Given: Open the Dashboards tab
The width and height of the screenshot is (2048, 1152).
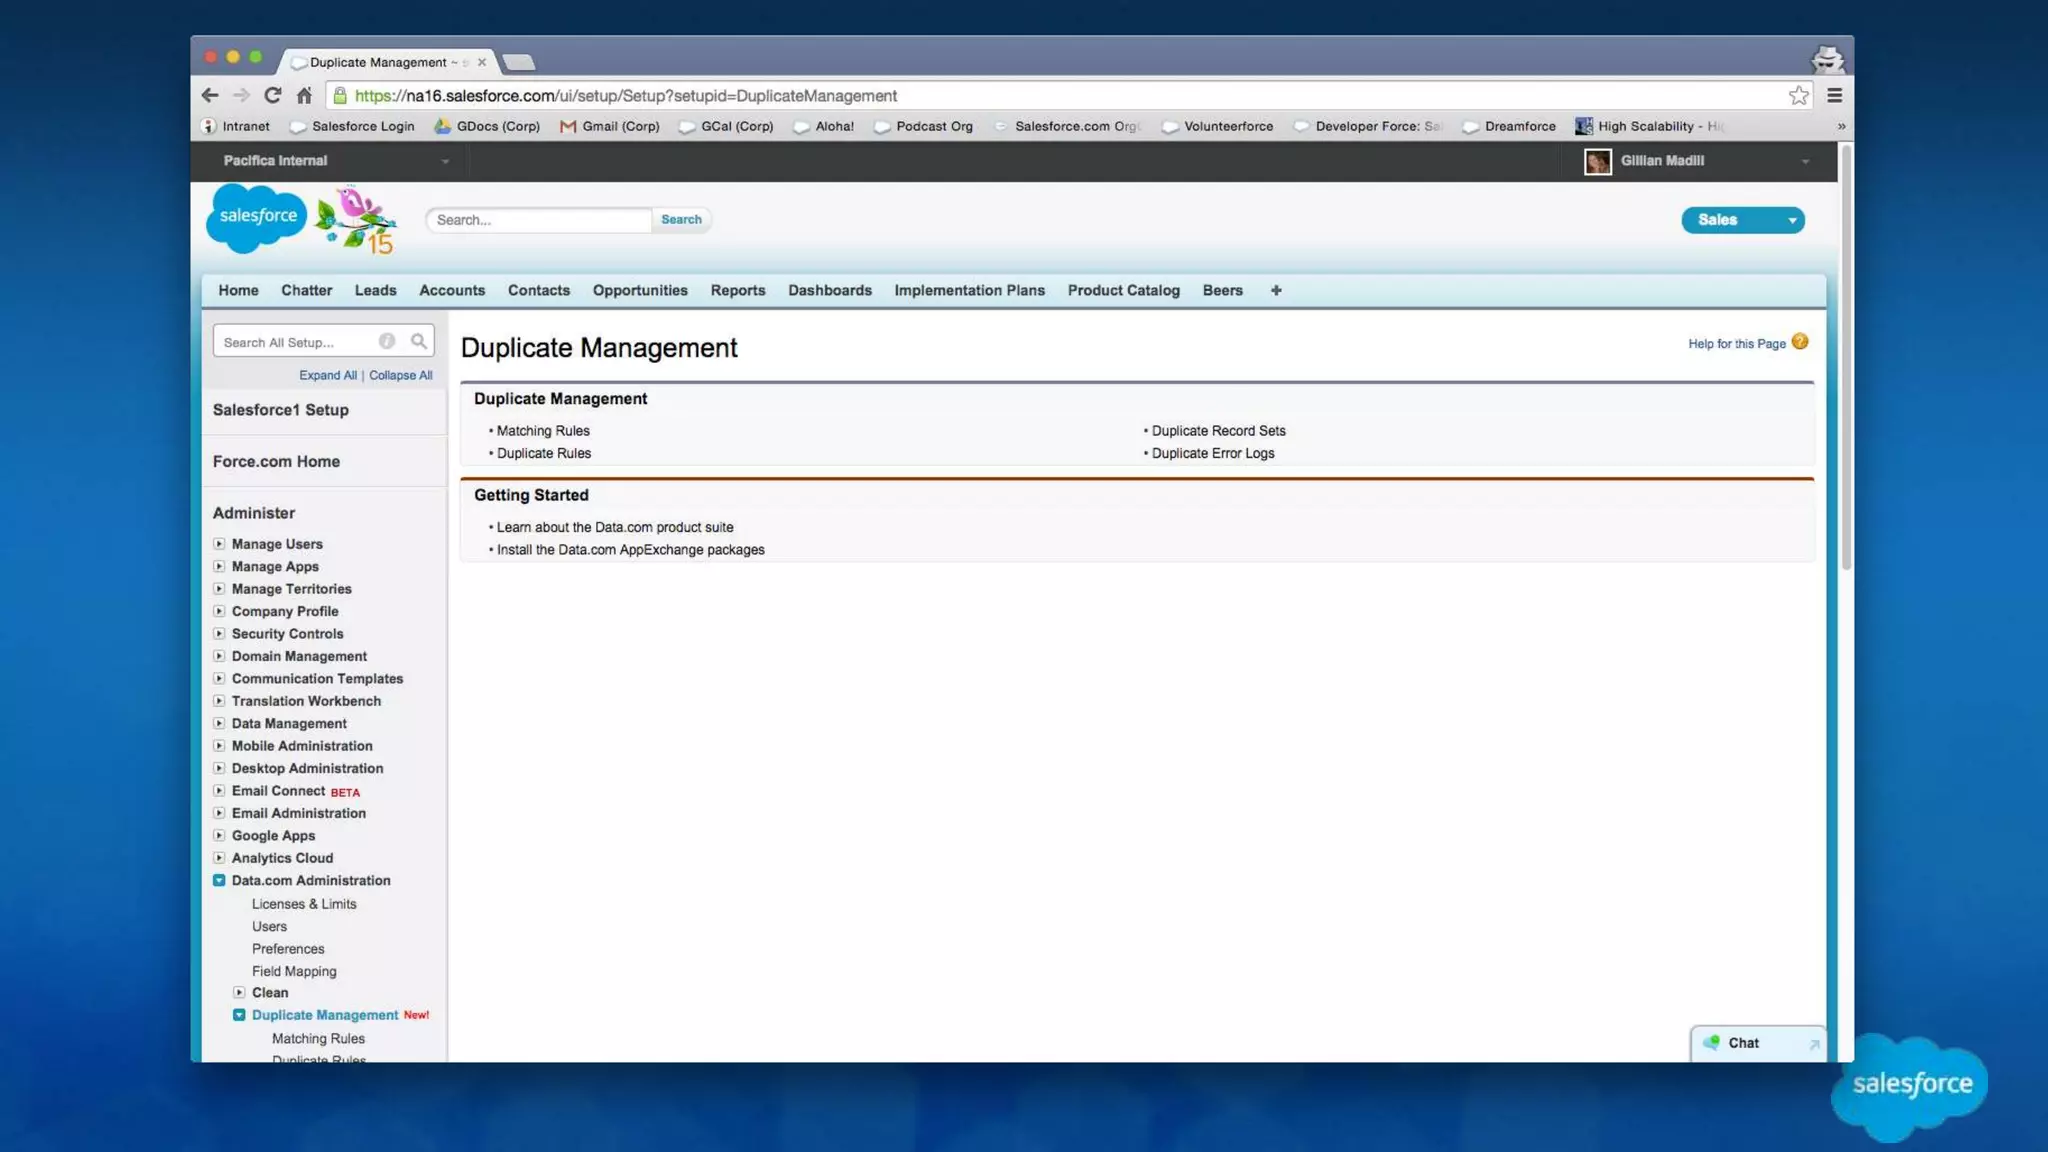Looking at the screenshot, I should [829, 290].
